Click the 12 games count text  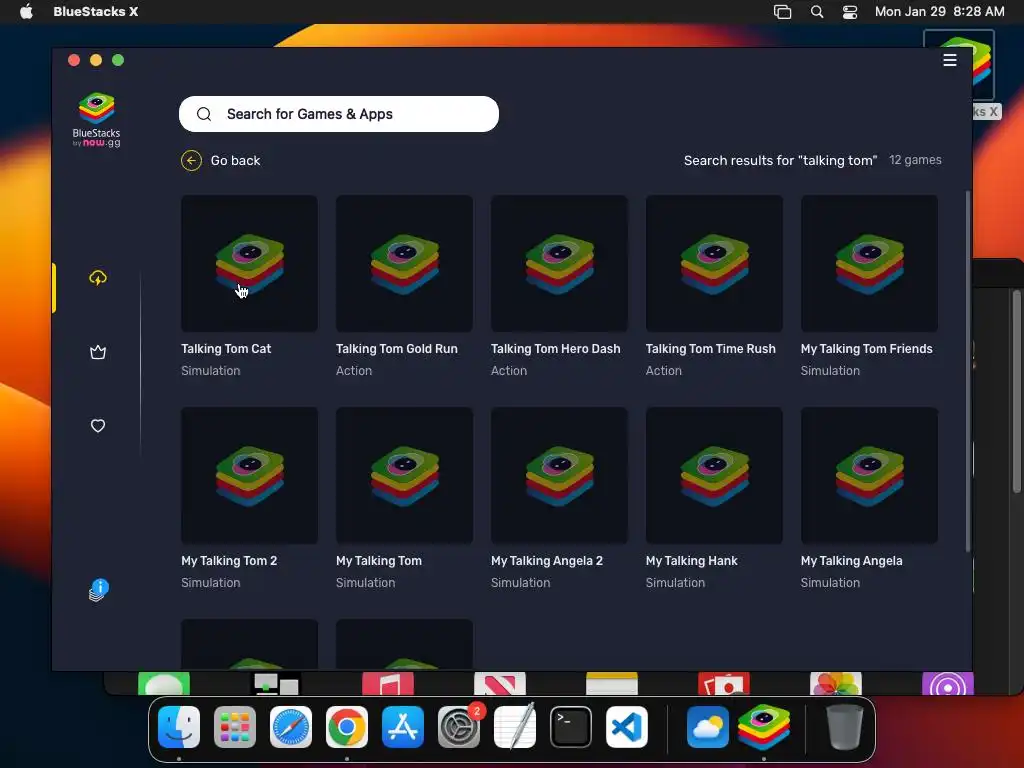(x=915, y=160)
